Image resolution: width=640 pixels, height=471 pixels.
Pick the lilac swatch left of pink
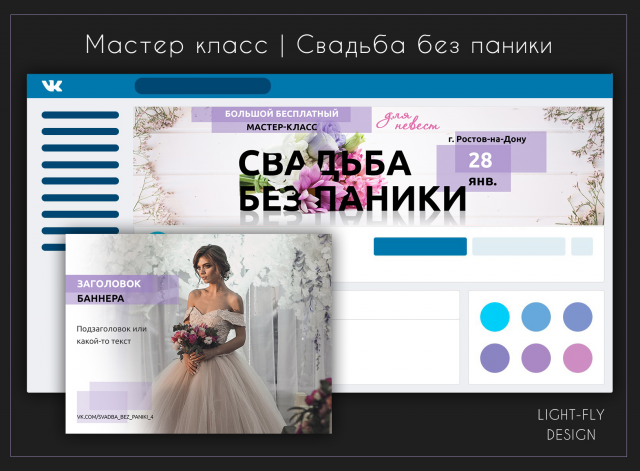pos(536,358)
